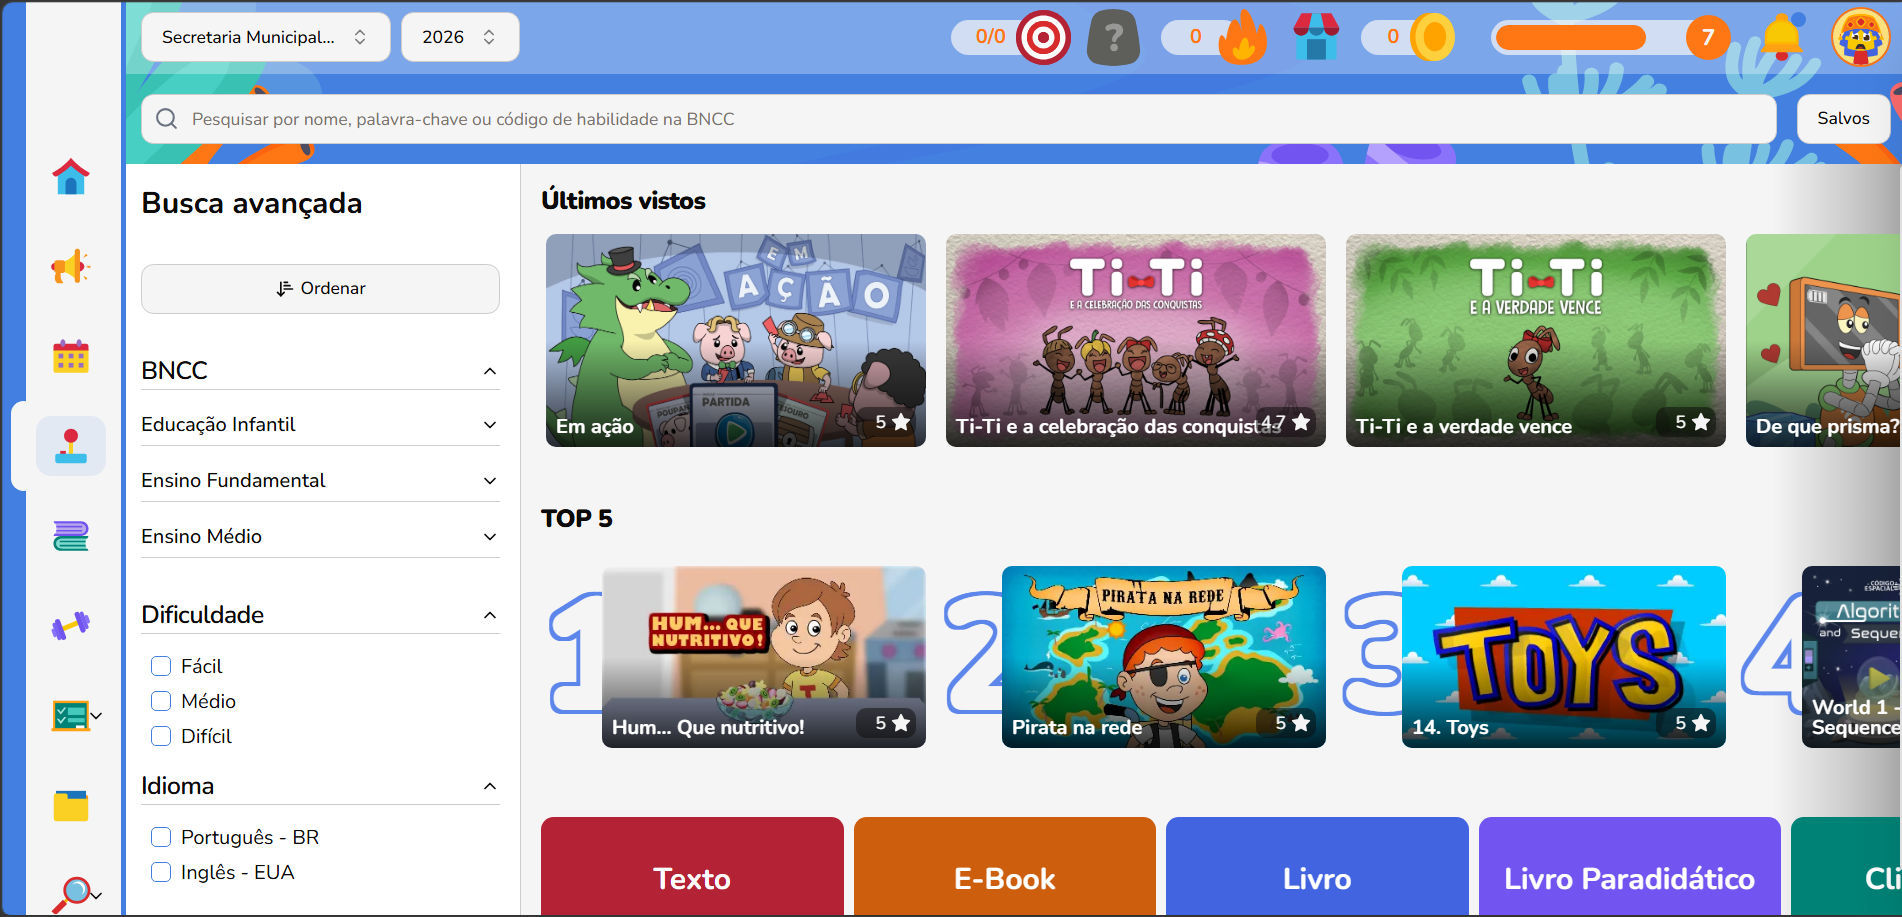Select the Livro Paradidático category tab

coord(1629,867)
